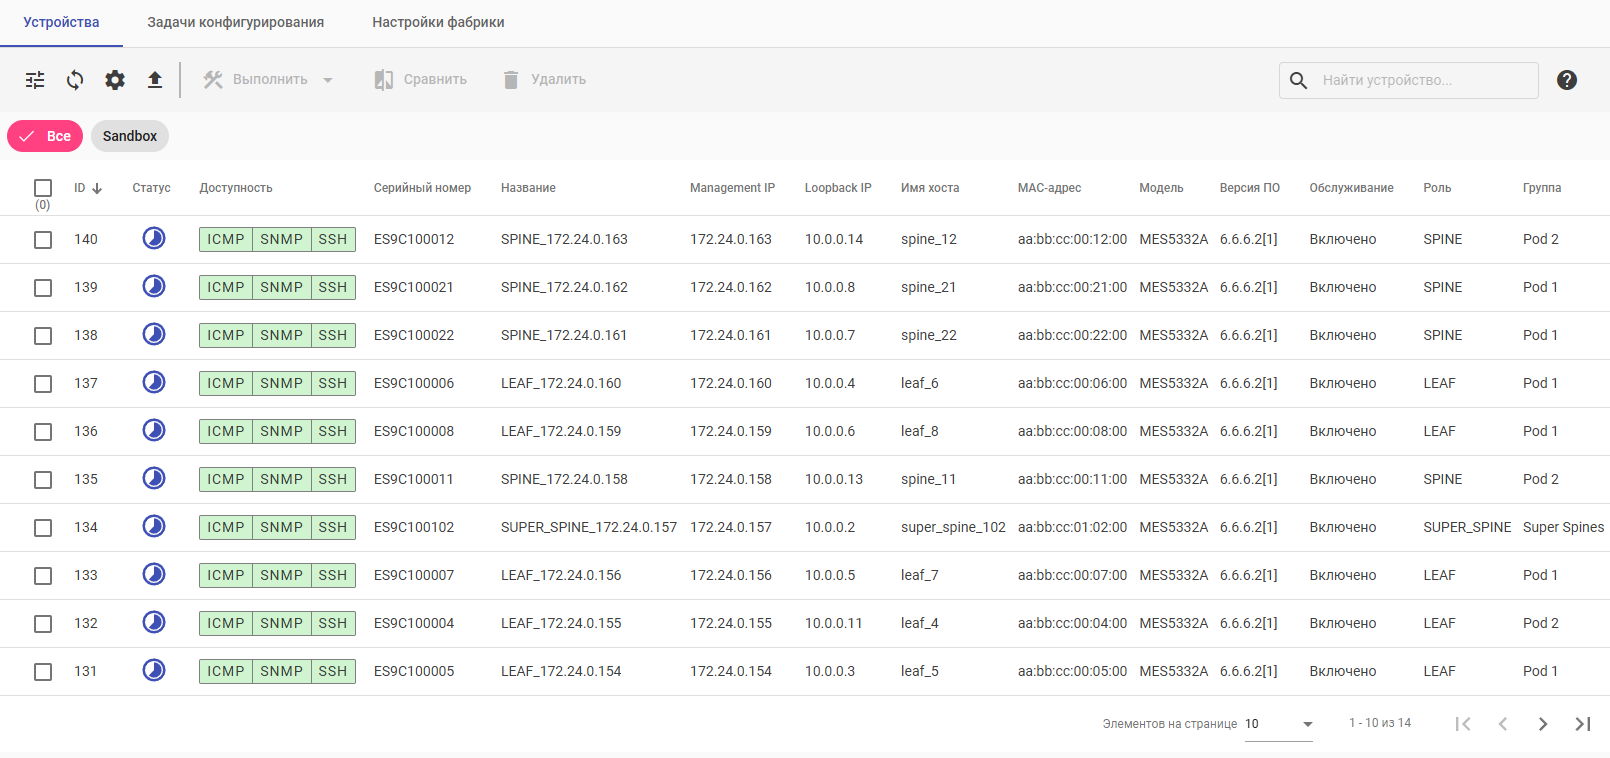Image resolution: width=1610 pixels, height=758 pixels.
Task: Open the Настройки фабрики tab
Action: pyautogui.click(x=438, y=22)
